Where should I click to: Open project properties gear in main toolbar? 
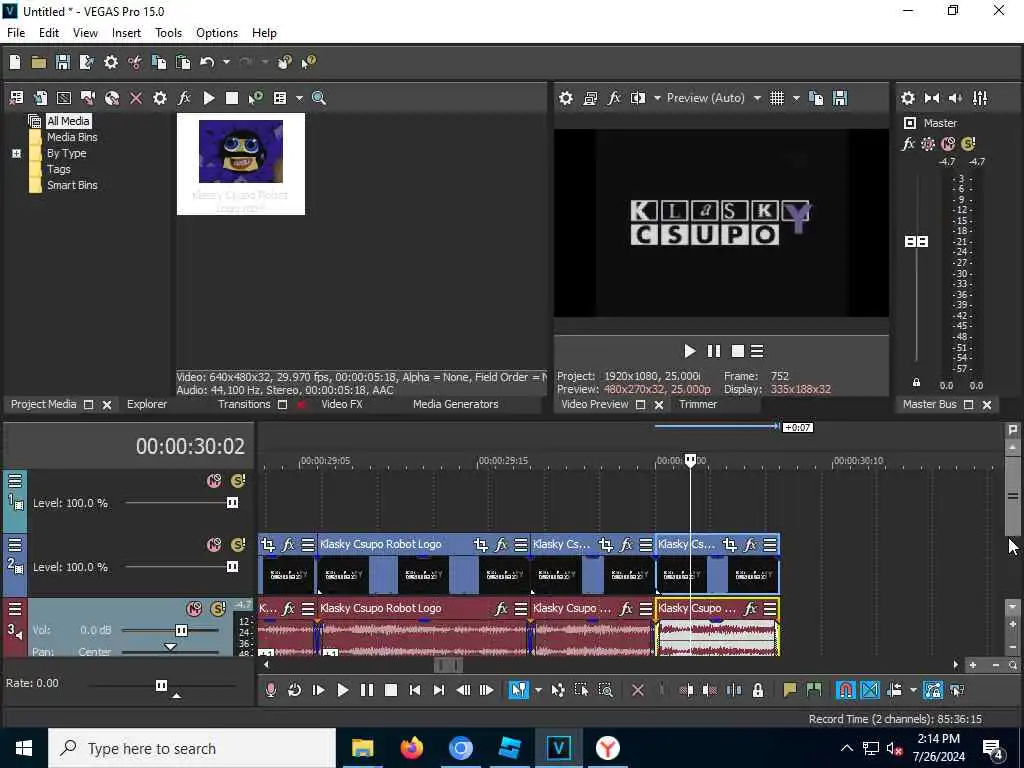tap(111, 62)
